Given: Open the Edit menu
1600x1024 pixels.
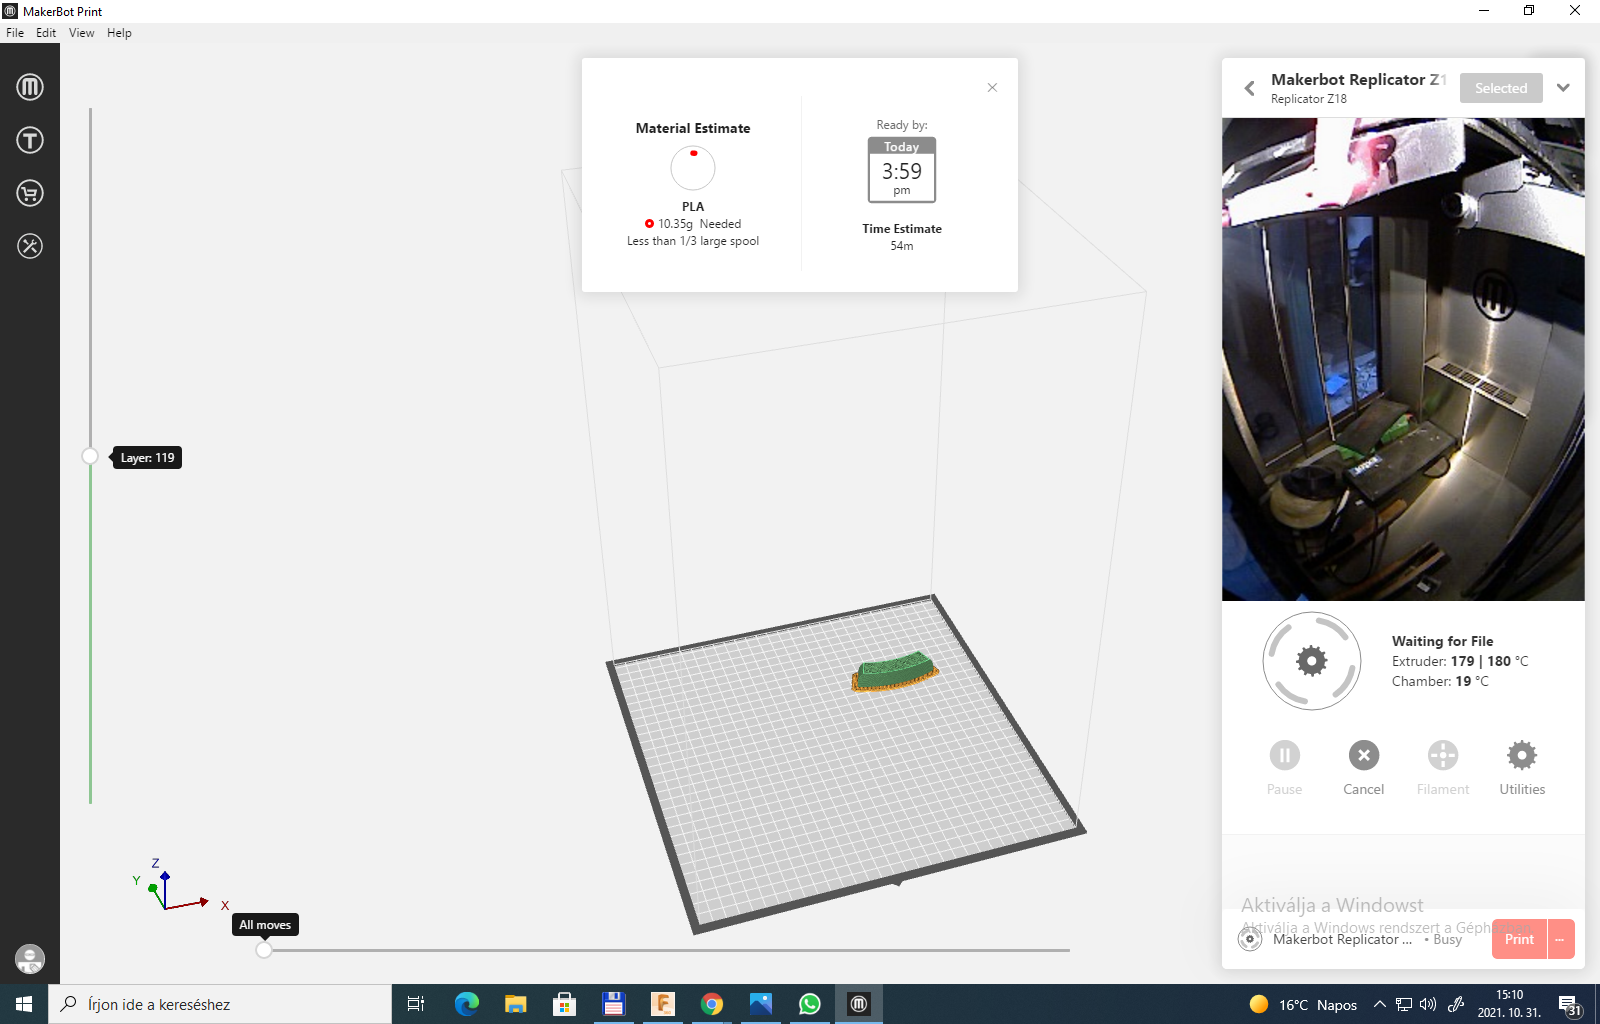Looking at the screenshot, I should (x=46, y=33).
